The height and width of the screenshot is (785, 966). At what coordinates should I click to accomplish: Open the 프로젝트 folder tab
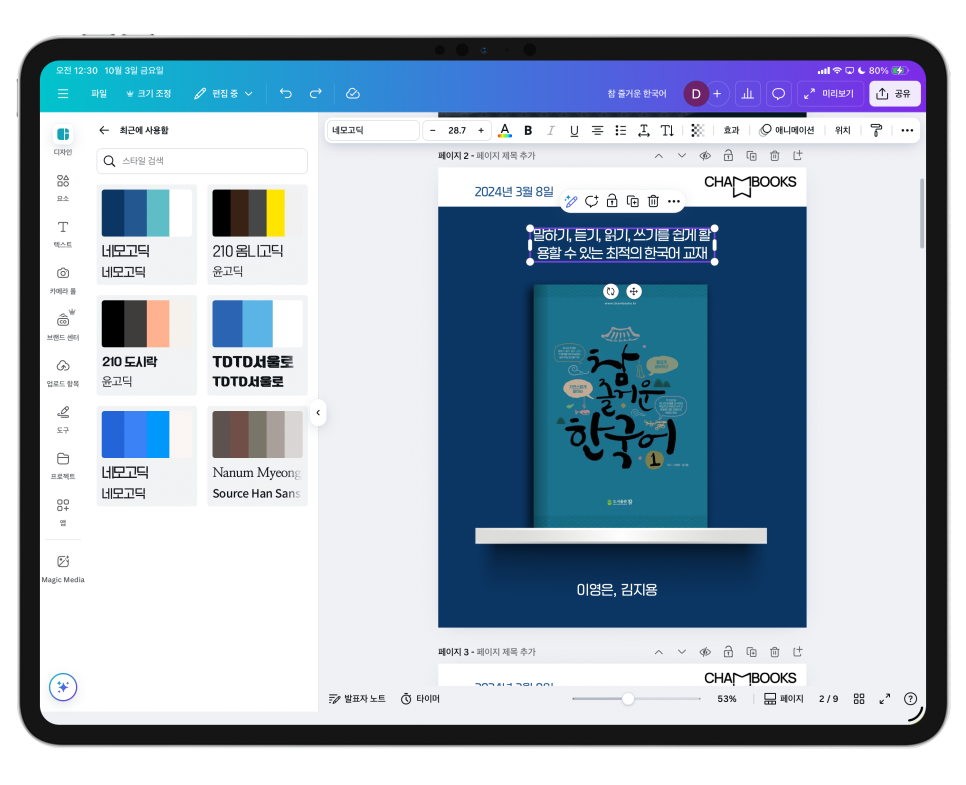(x=63, y=465)
